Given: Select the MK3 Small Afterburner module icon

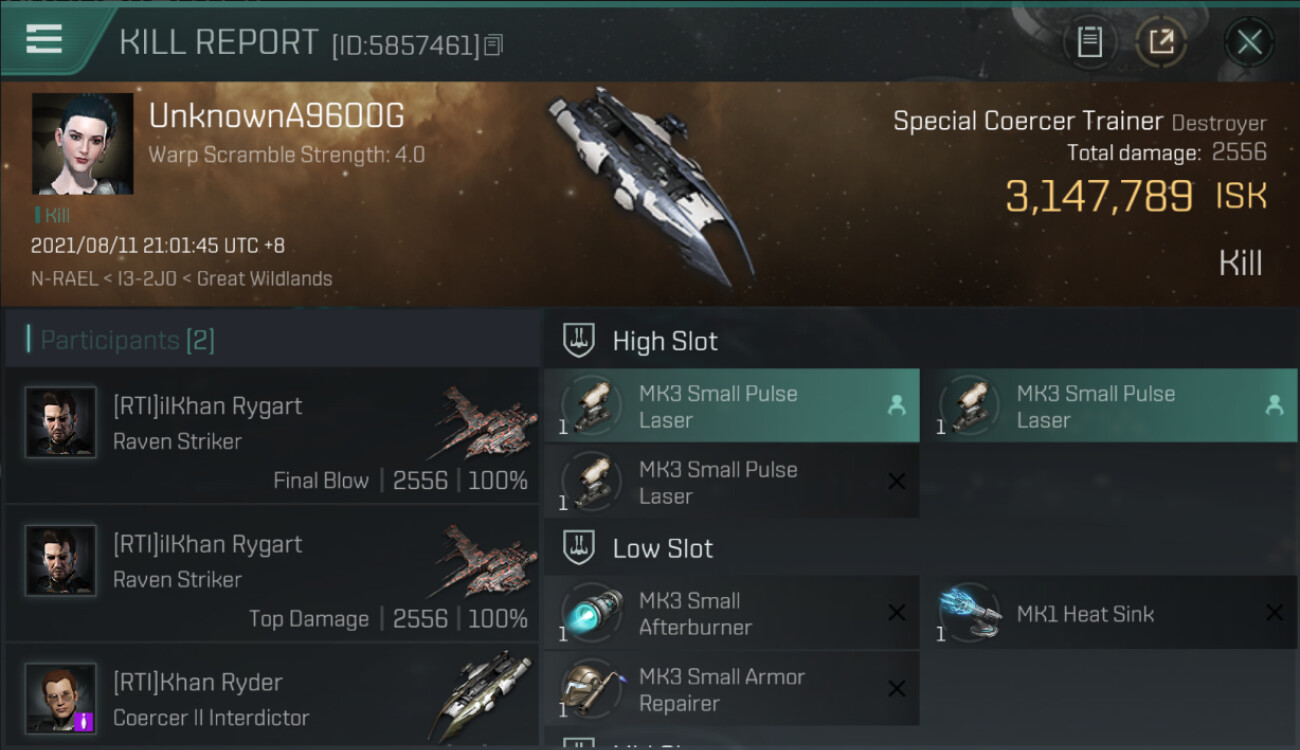Looking at the screenshot, I should (x=592, y=613).
